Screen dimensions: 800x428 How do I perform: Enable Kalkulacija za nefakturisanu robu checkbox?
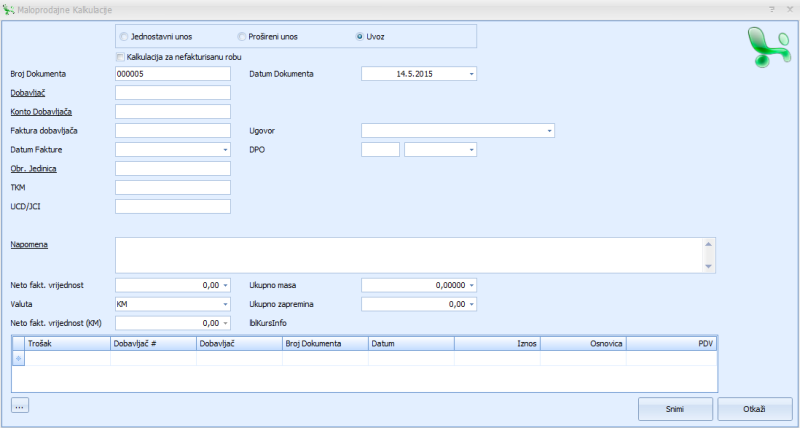point(120,57)
